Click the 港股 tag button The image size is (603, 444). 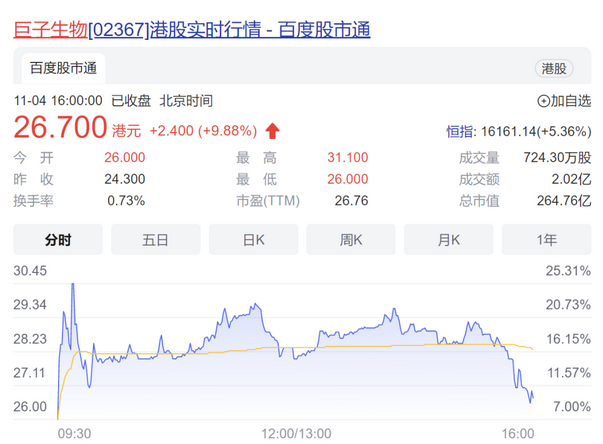(554, 69)
